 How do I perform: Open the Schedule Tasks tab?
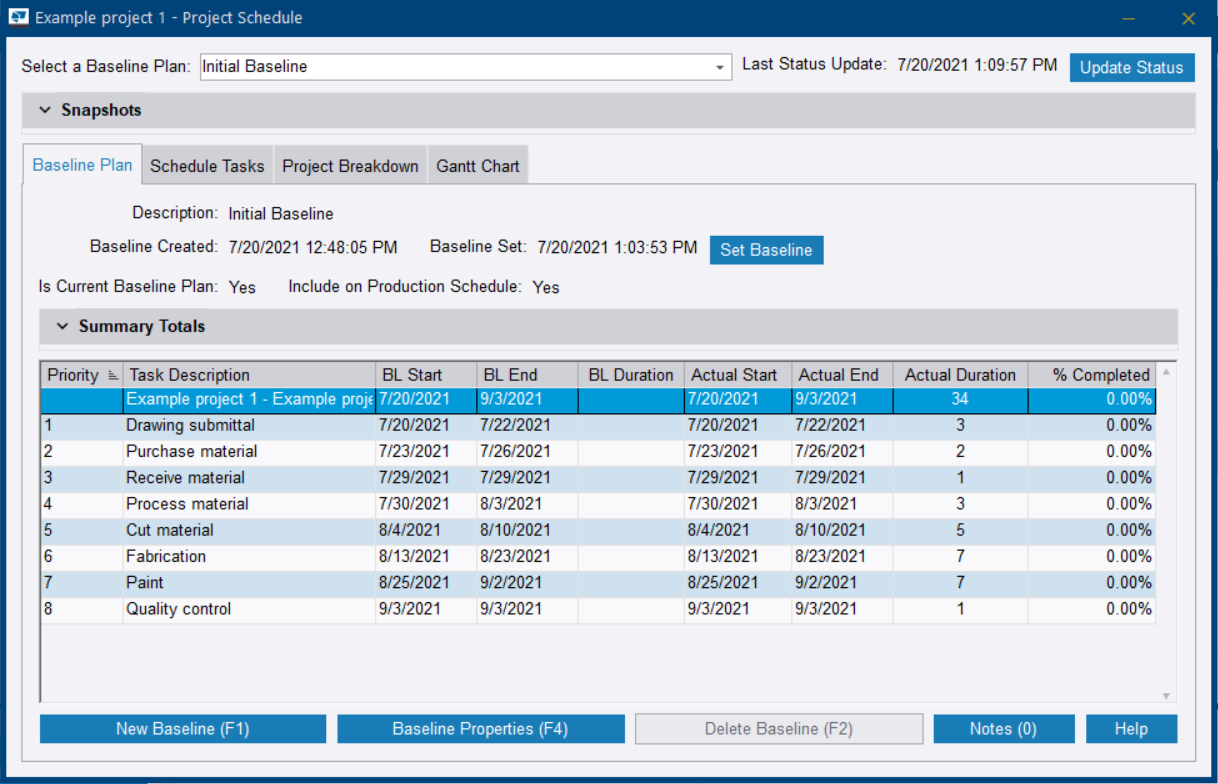pos(207,164)
